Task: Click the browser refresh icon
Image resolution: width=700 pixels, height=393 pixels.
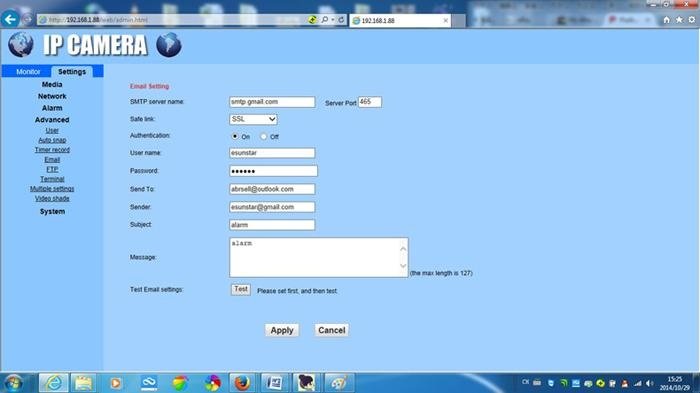Action: (341, 20)
